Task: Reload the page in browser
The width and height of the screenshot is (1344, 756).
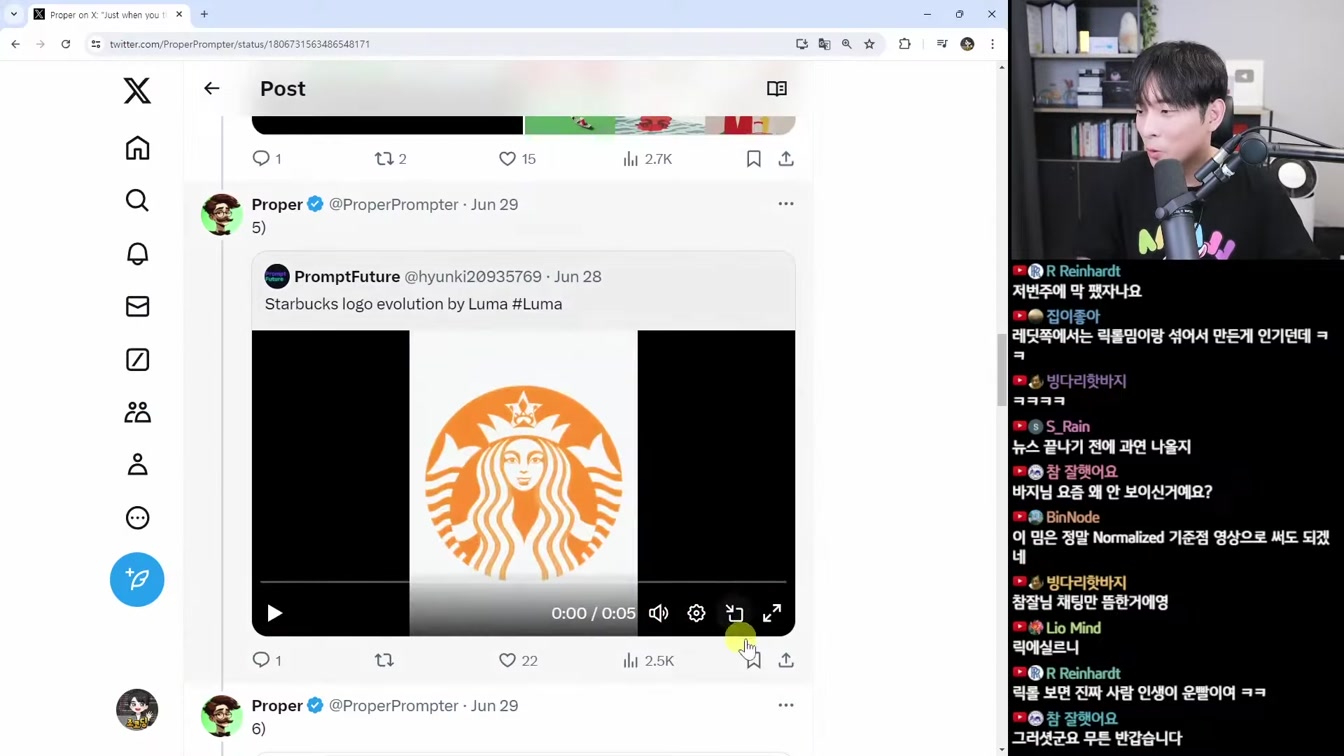Action: (66, 44)
